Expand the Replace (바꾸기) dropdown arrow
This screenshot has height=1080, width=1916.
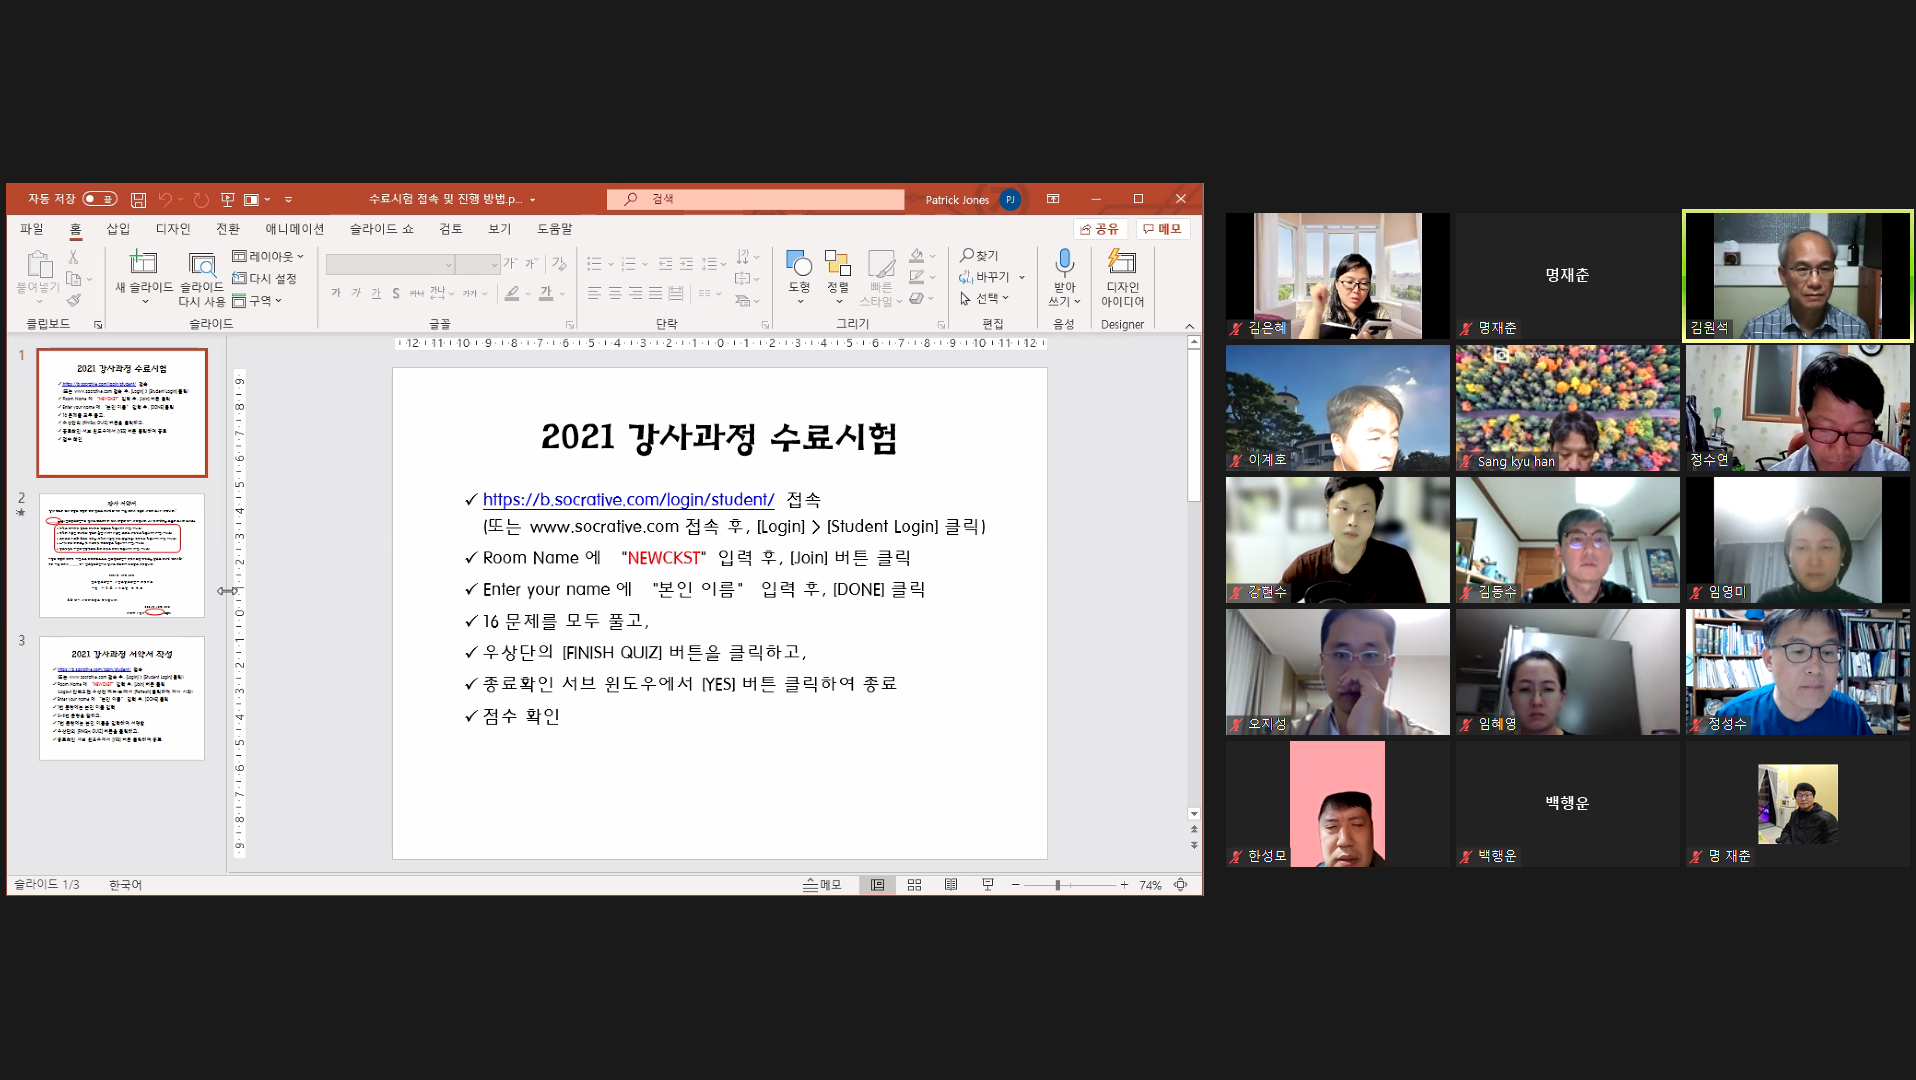[x=1021, y=277]
